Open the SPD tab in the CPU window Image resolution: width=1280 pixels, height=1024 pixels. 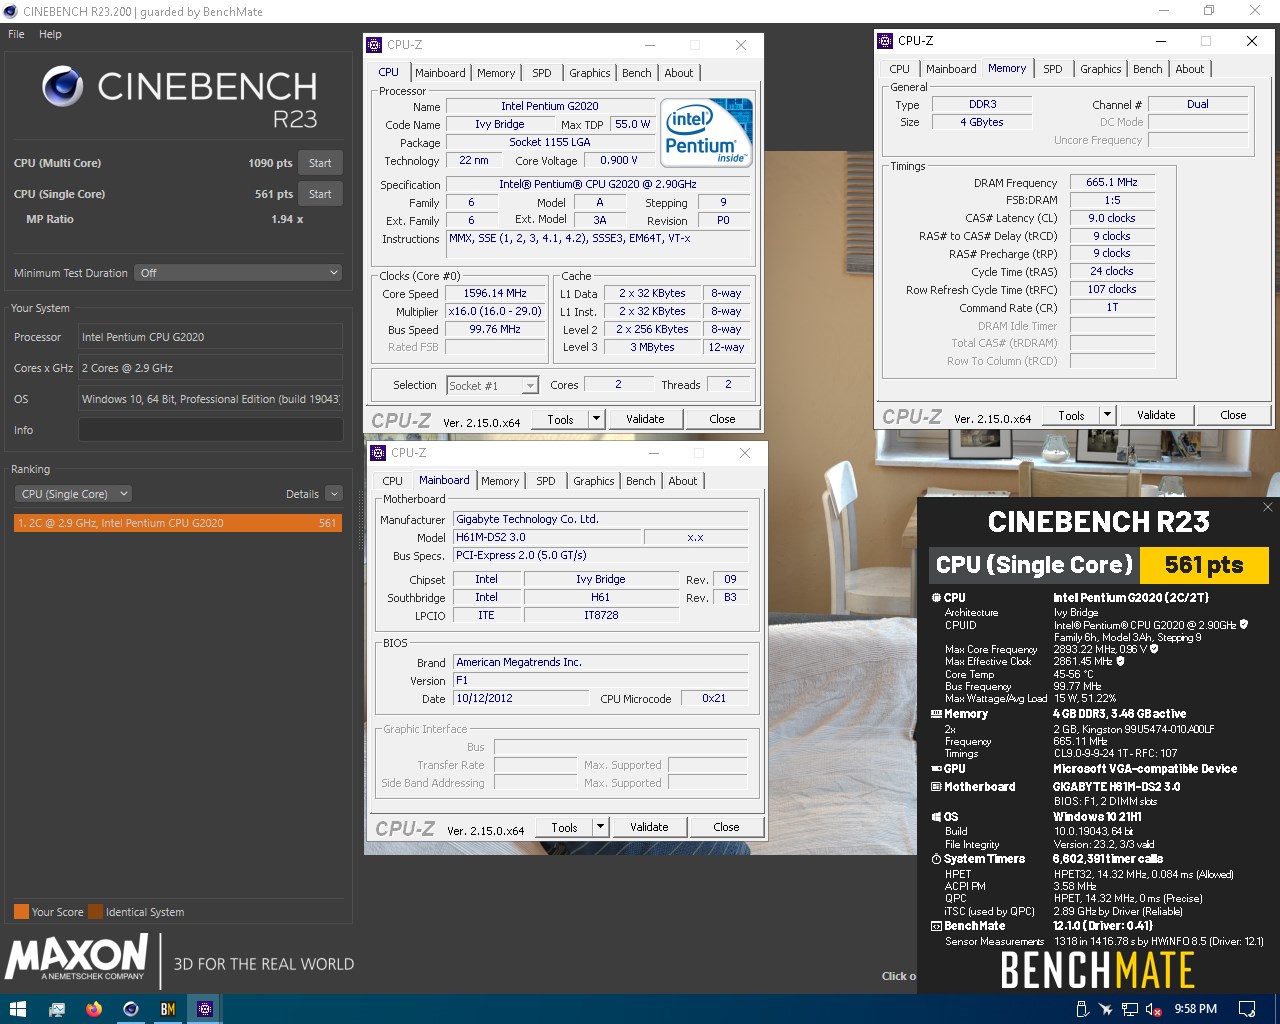pos(542,73)
